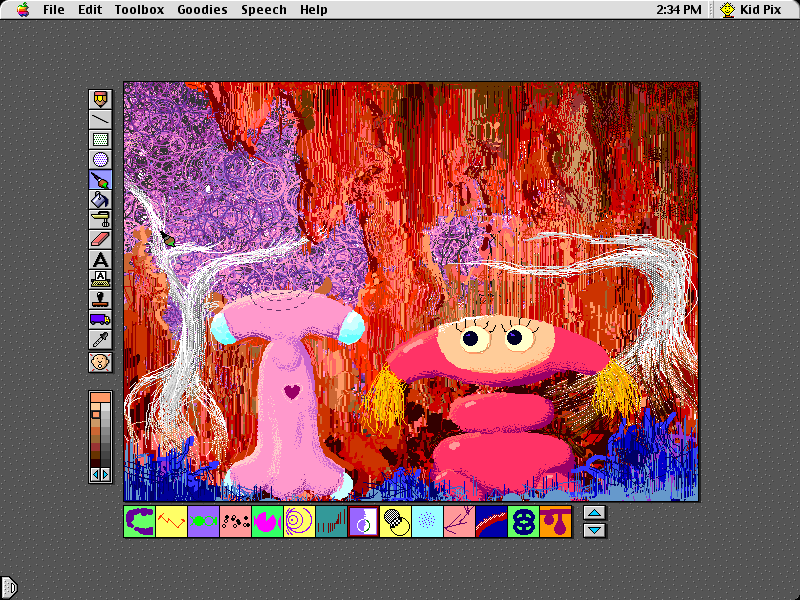The image size is (800, 600).
Task: Show the next row of brush options
Action: [594, 529]
